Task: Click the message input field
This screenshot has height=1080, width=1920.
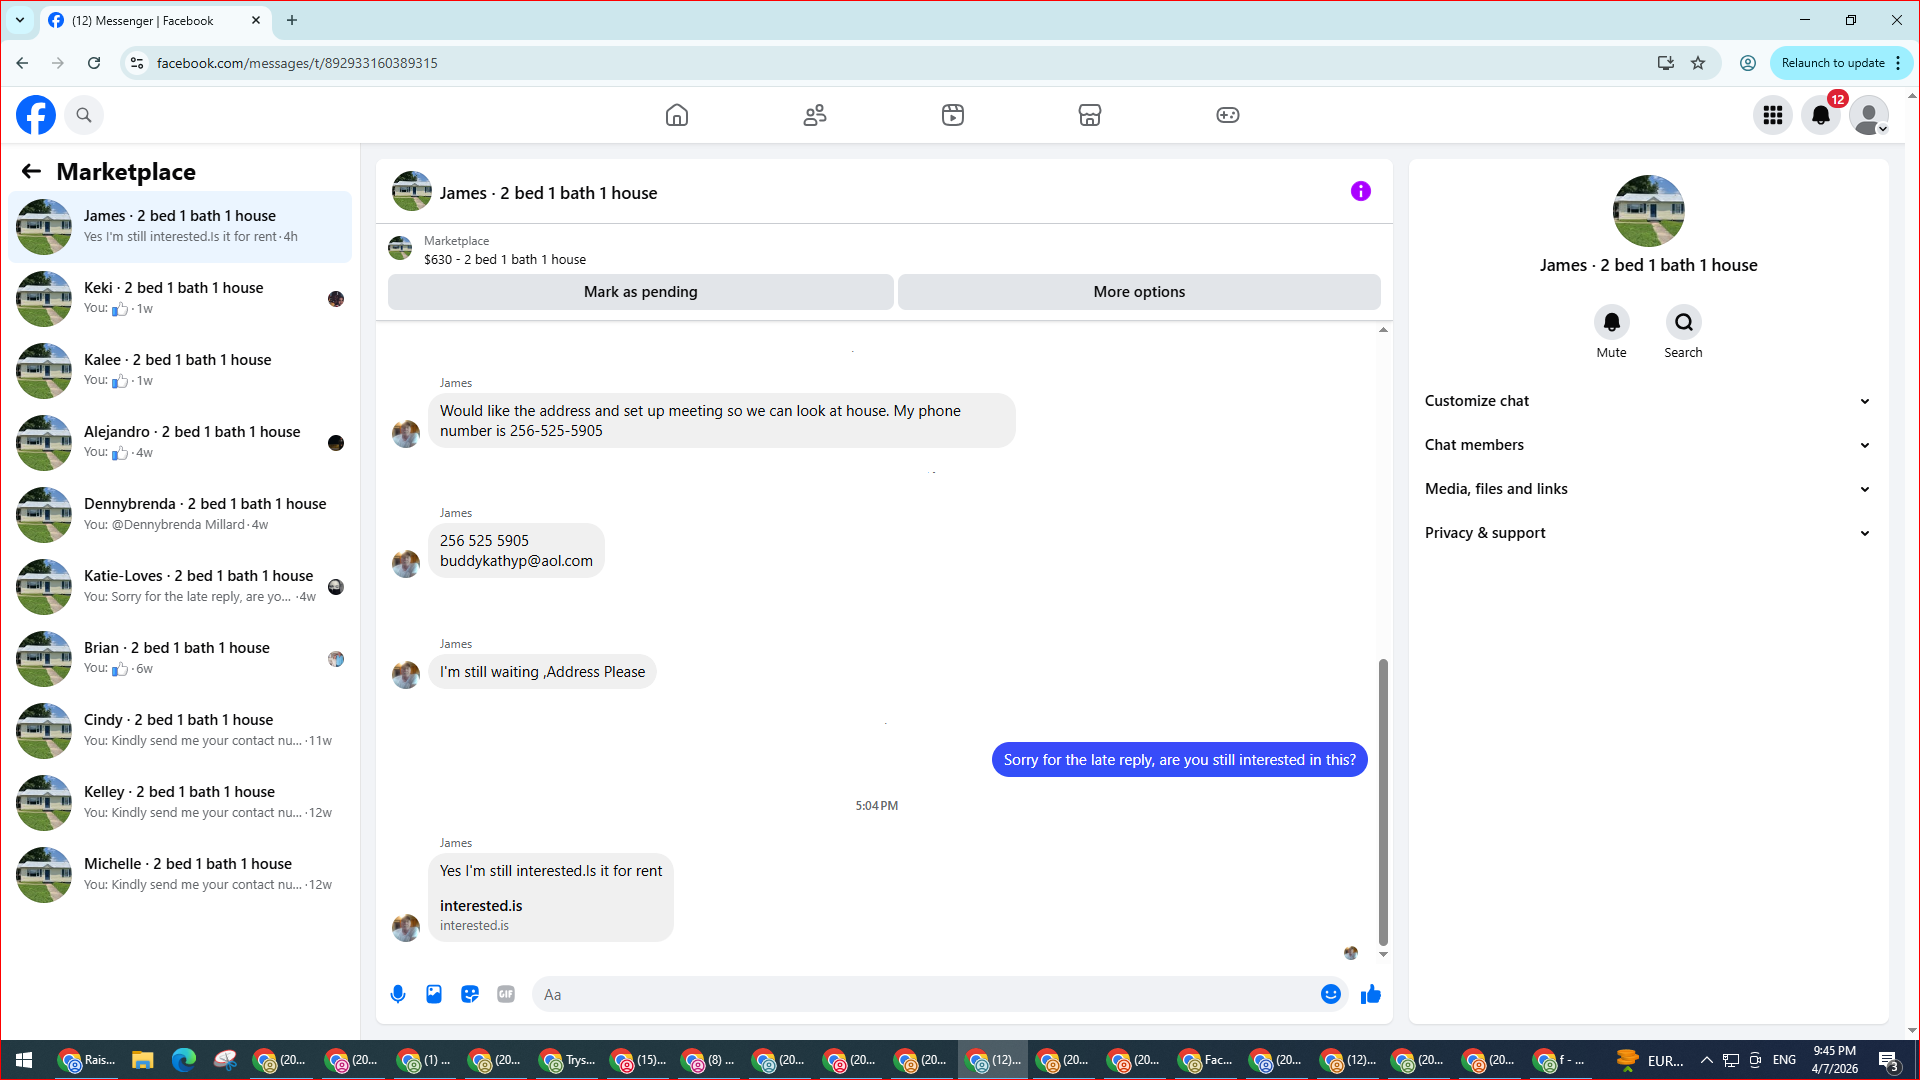Action: click(x=925, y=994)
